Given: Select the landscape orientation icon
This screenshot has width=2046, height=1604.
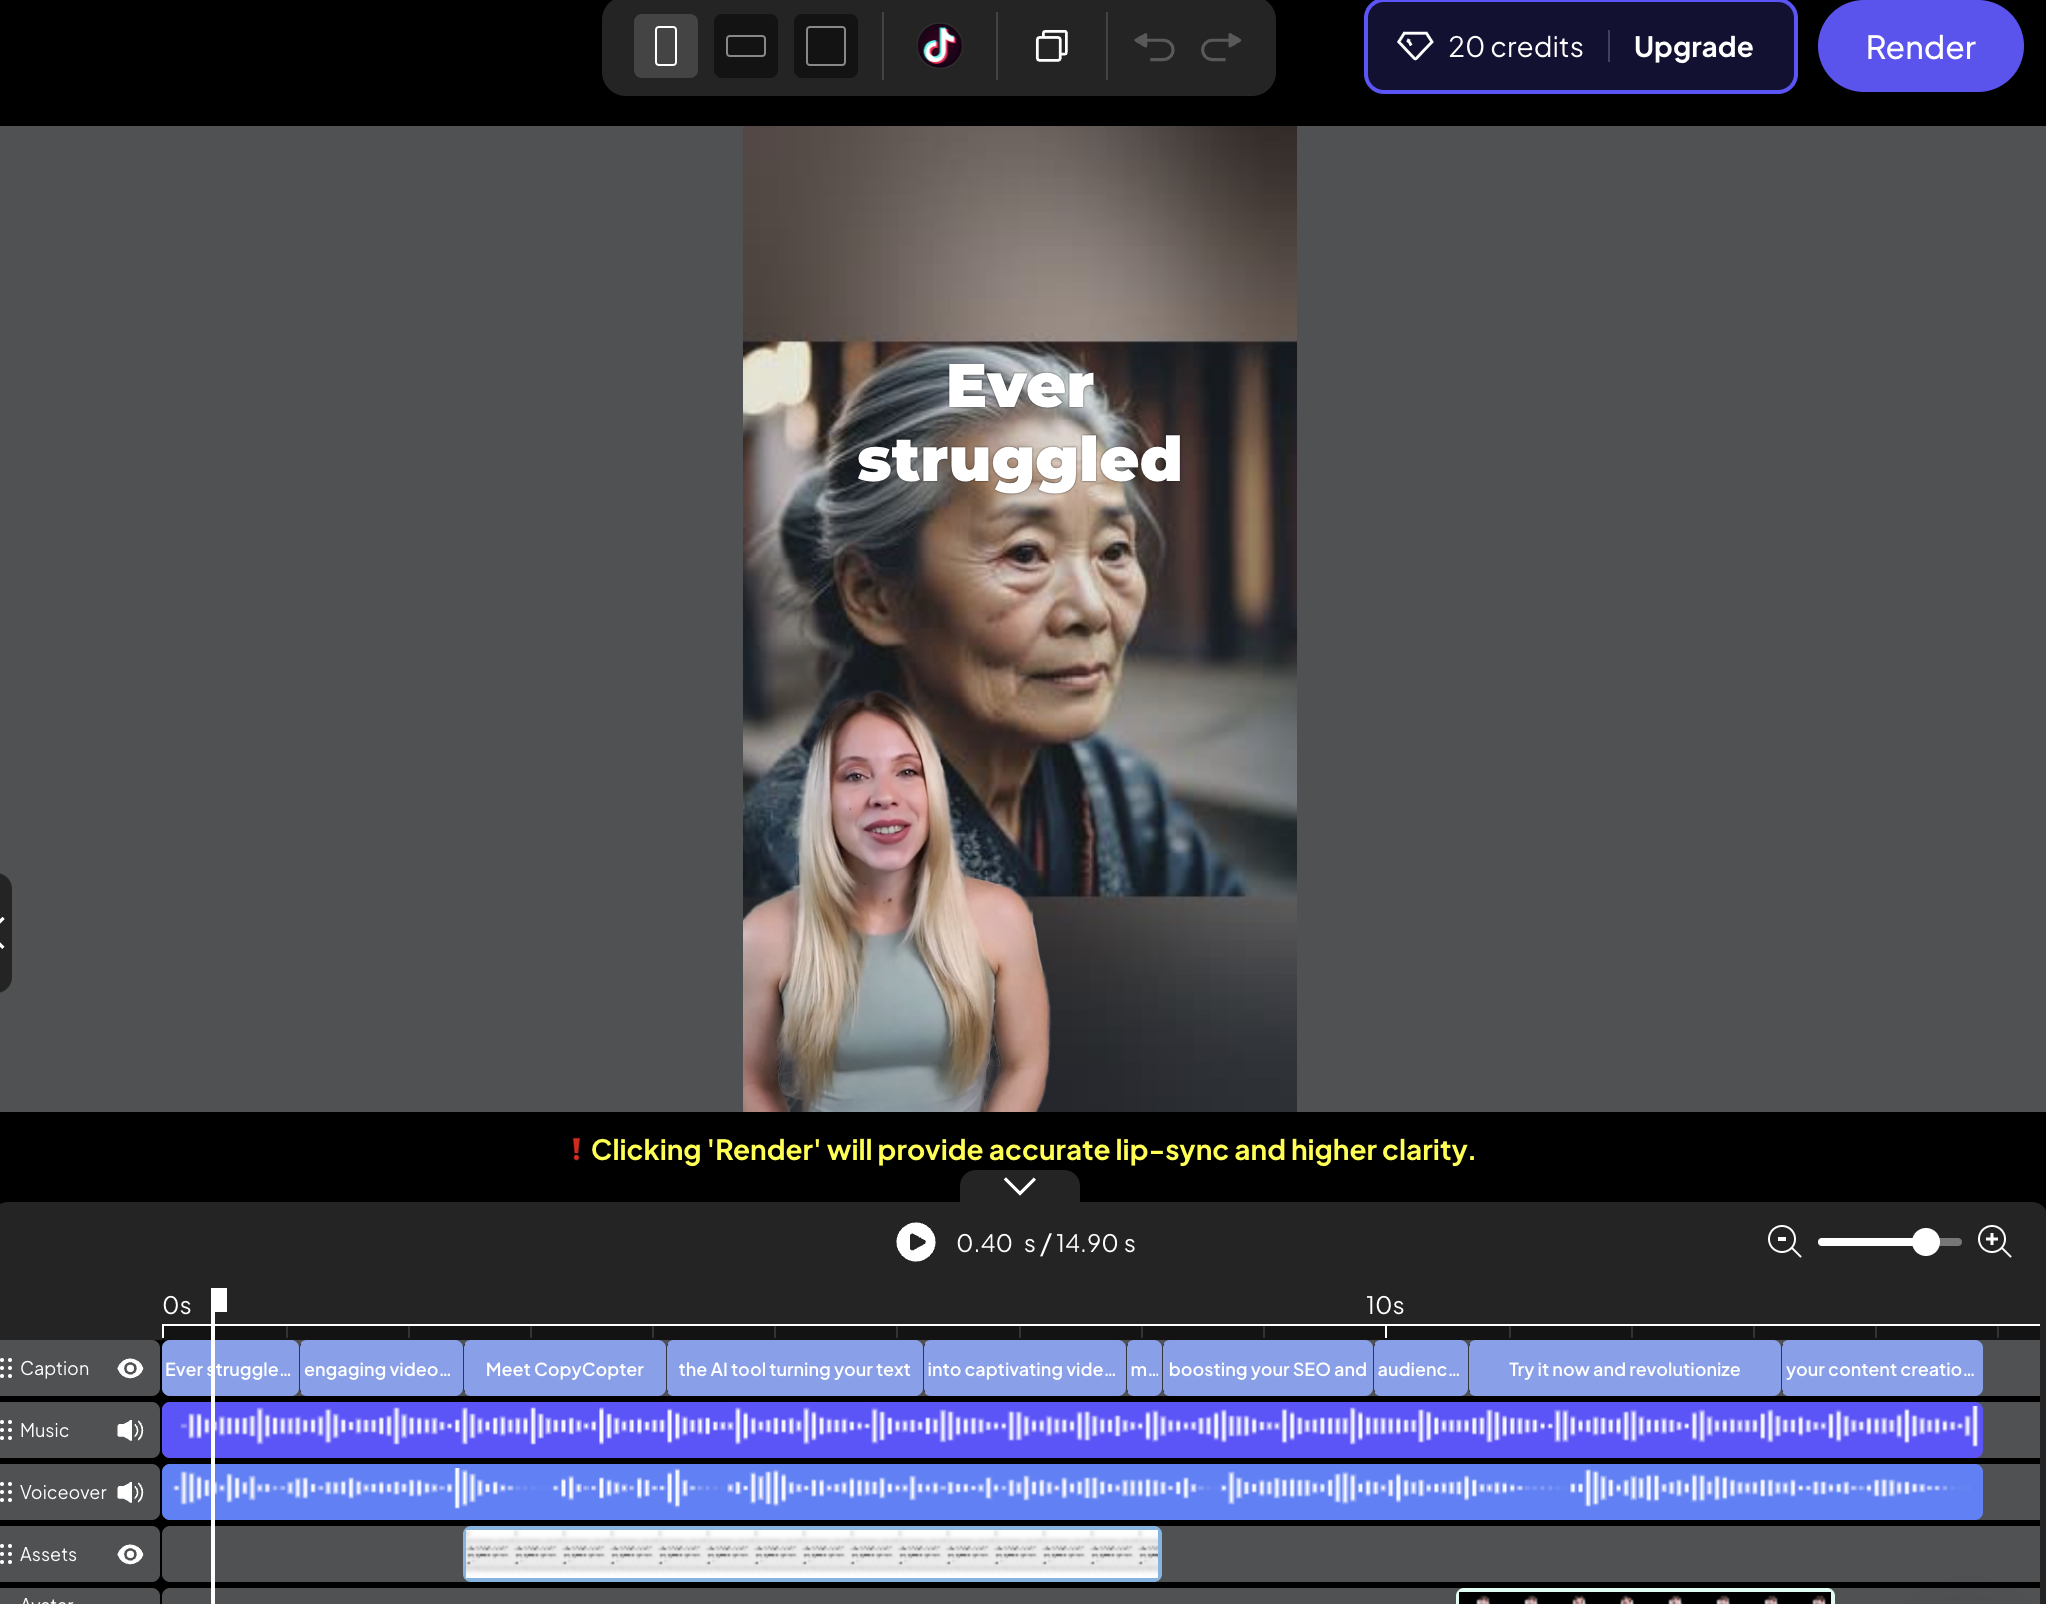Looking at the screenshot, I should 746,45.
